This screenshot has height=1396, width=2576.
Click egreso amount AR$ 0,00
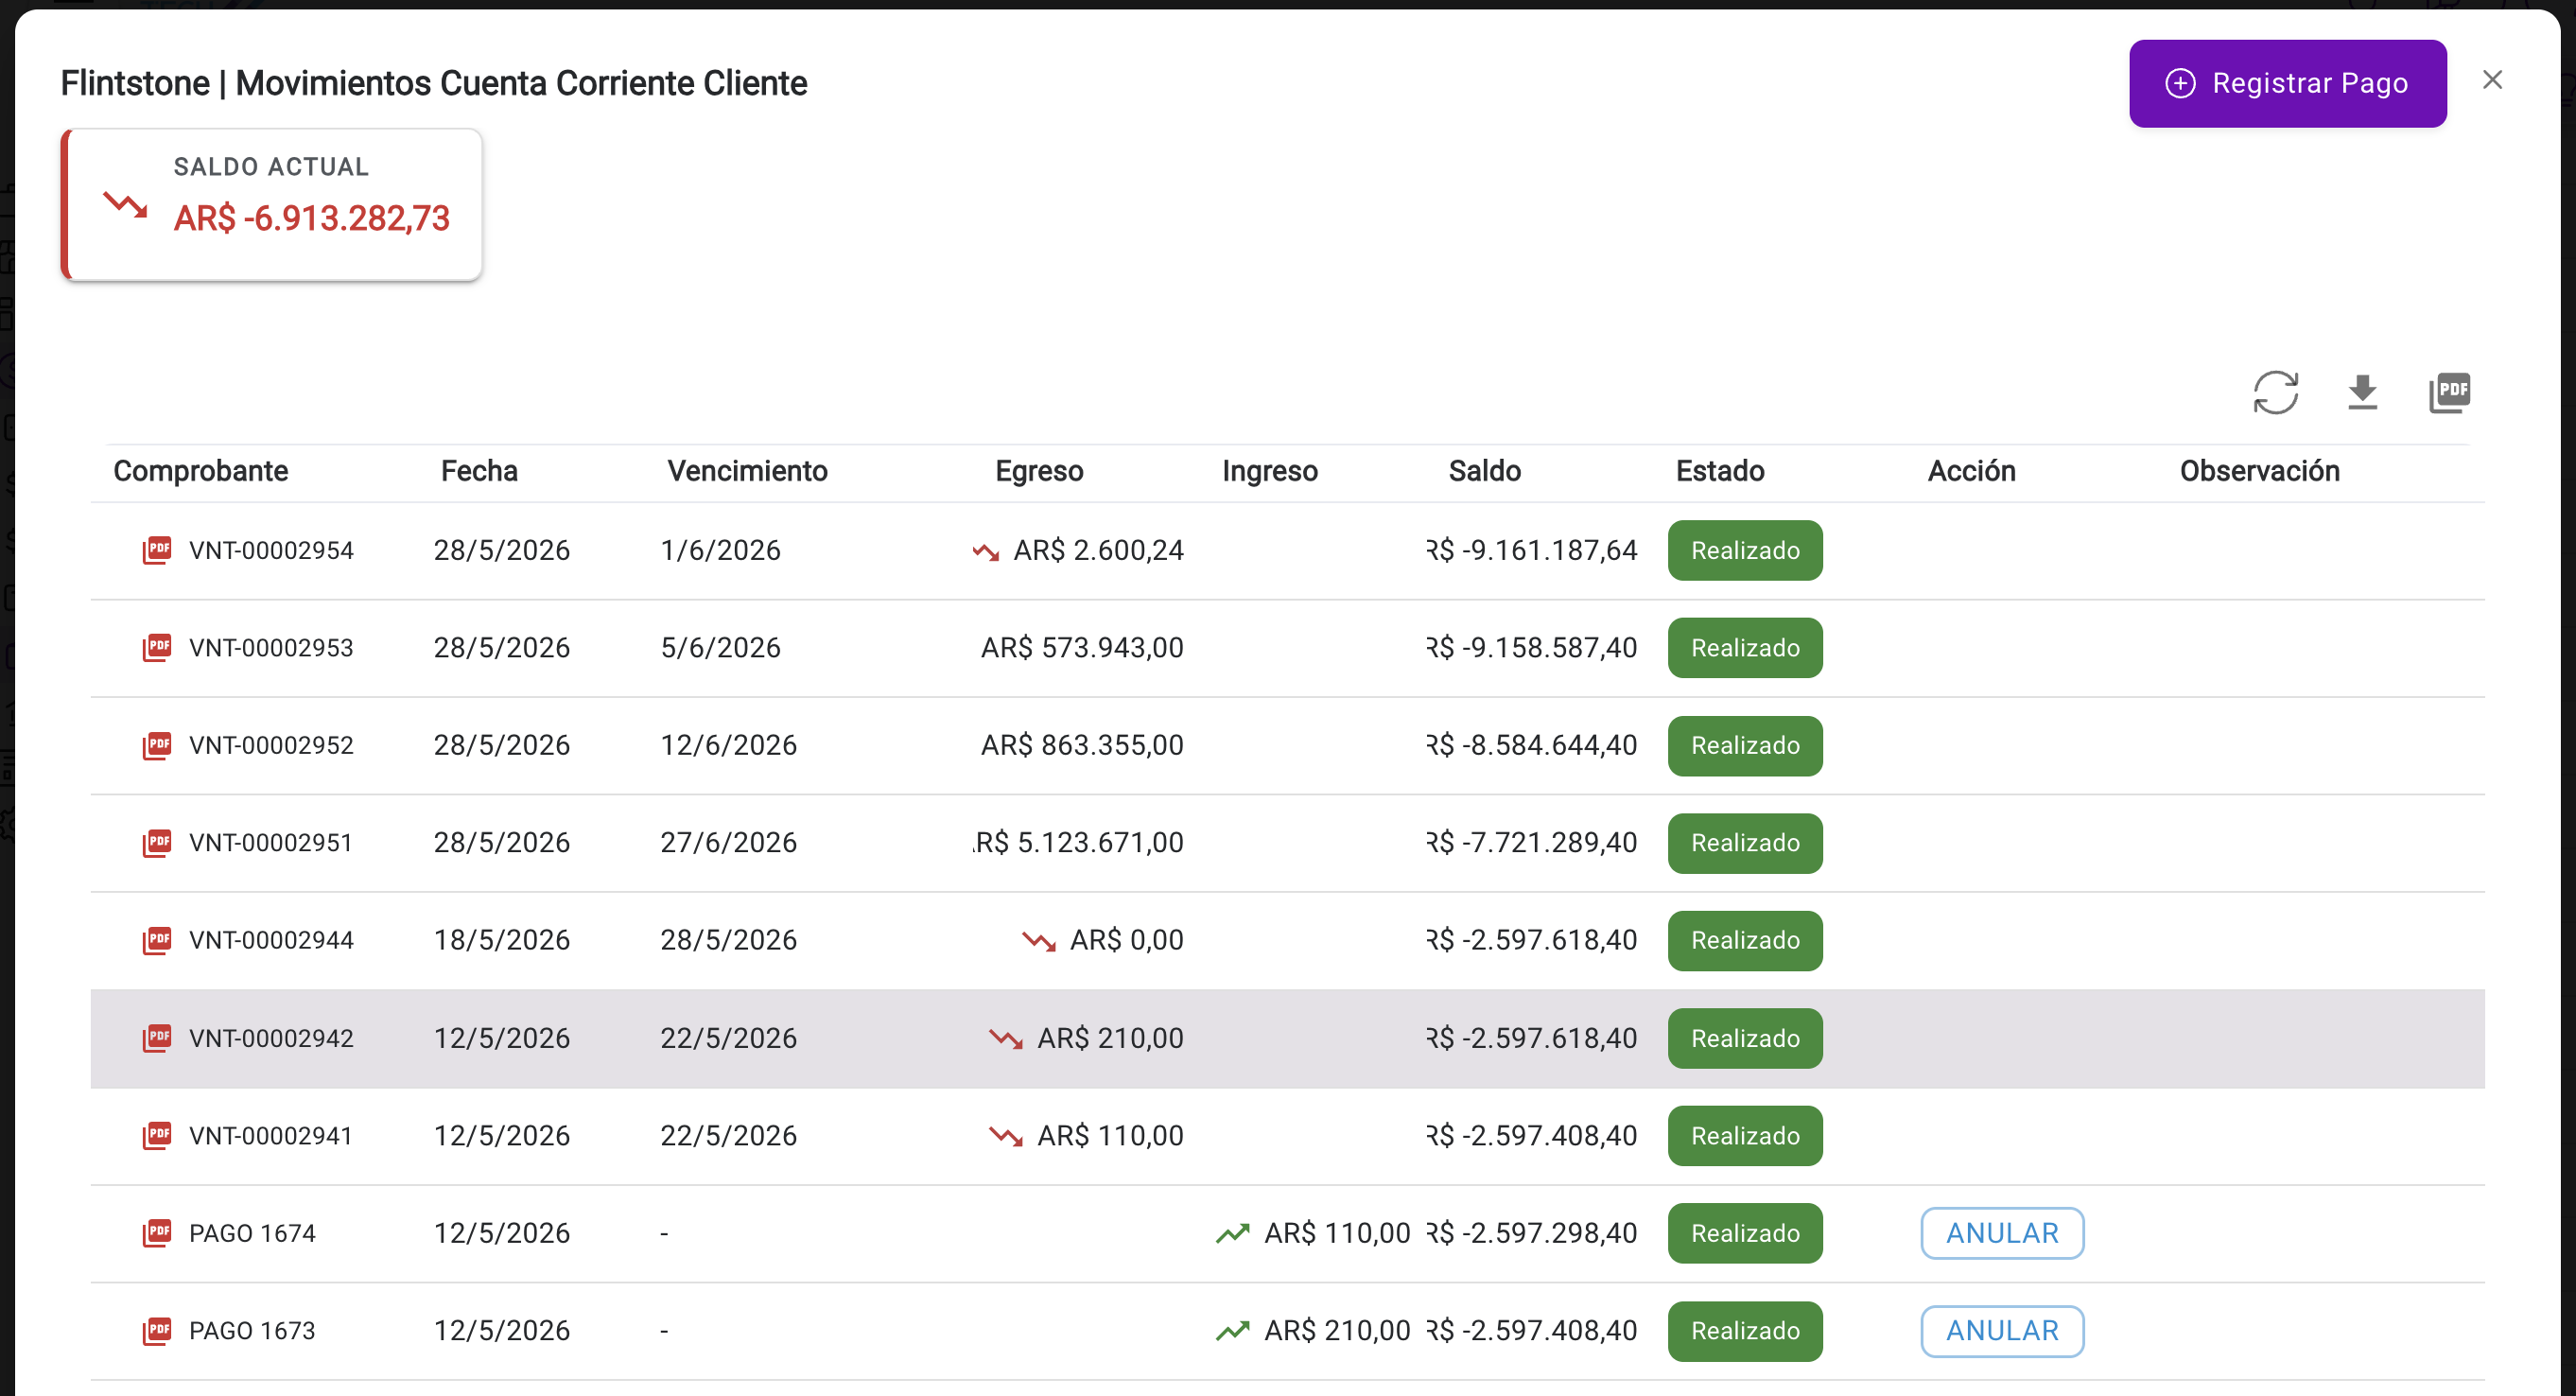(1127, 940)
